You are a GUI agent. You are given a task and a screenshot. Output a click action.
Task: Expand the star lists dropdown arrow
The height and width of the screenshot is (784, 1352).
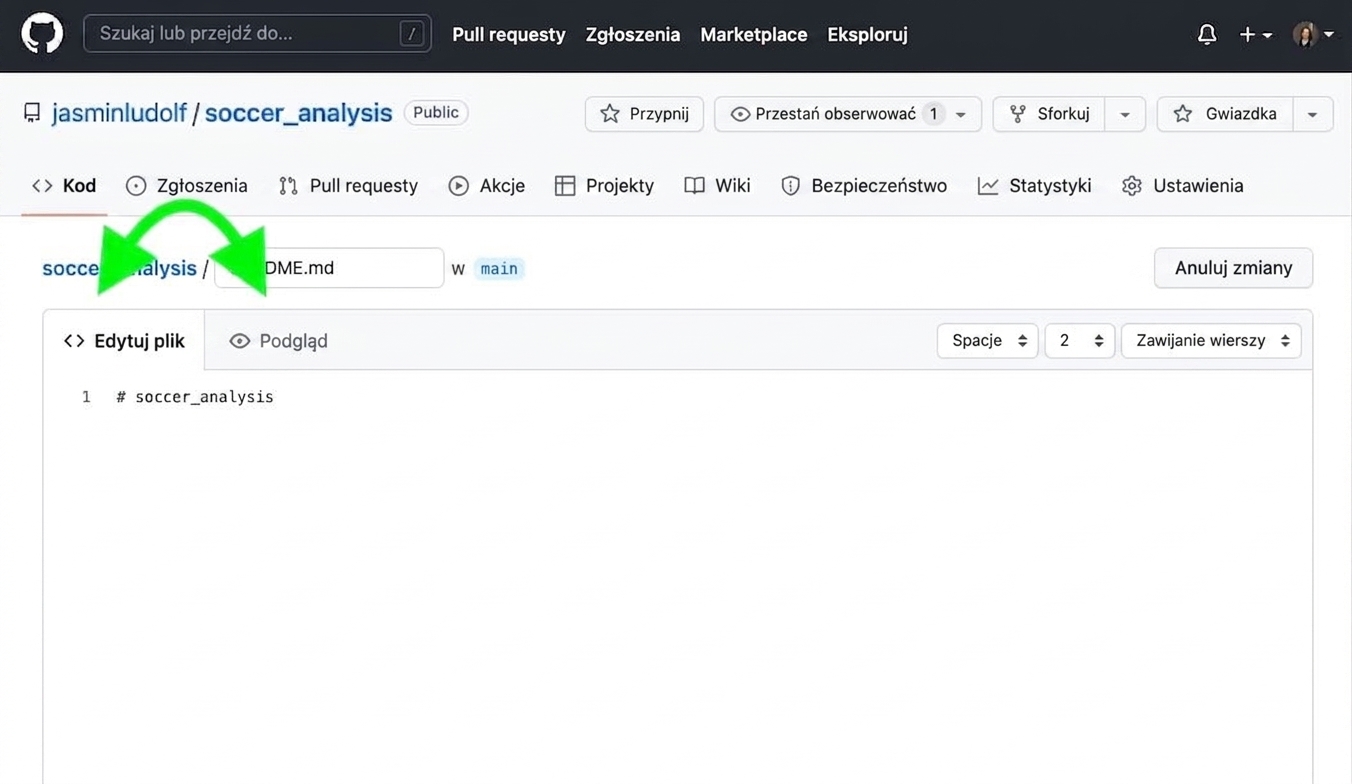pyautogui.click(x=1313, y=114)
